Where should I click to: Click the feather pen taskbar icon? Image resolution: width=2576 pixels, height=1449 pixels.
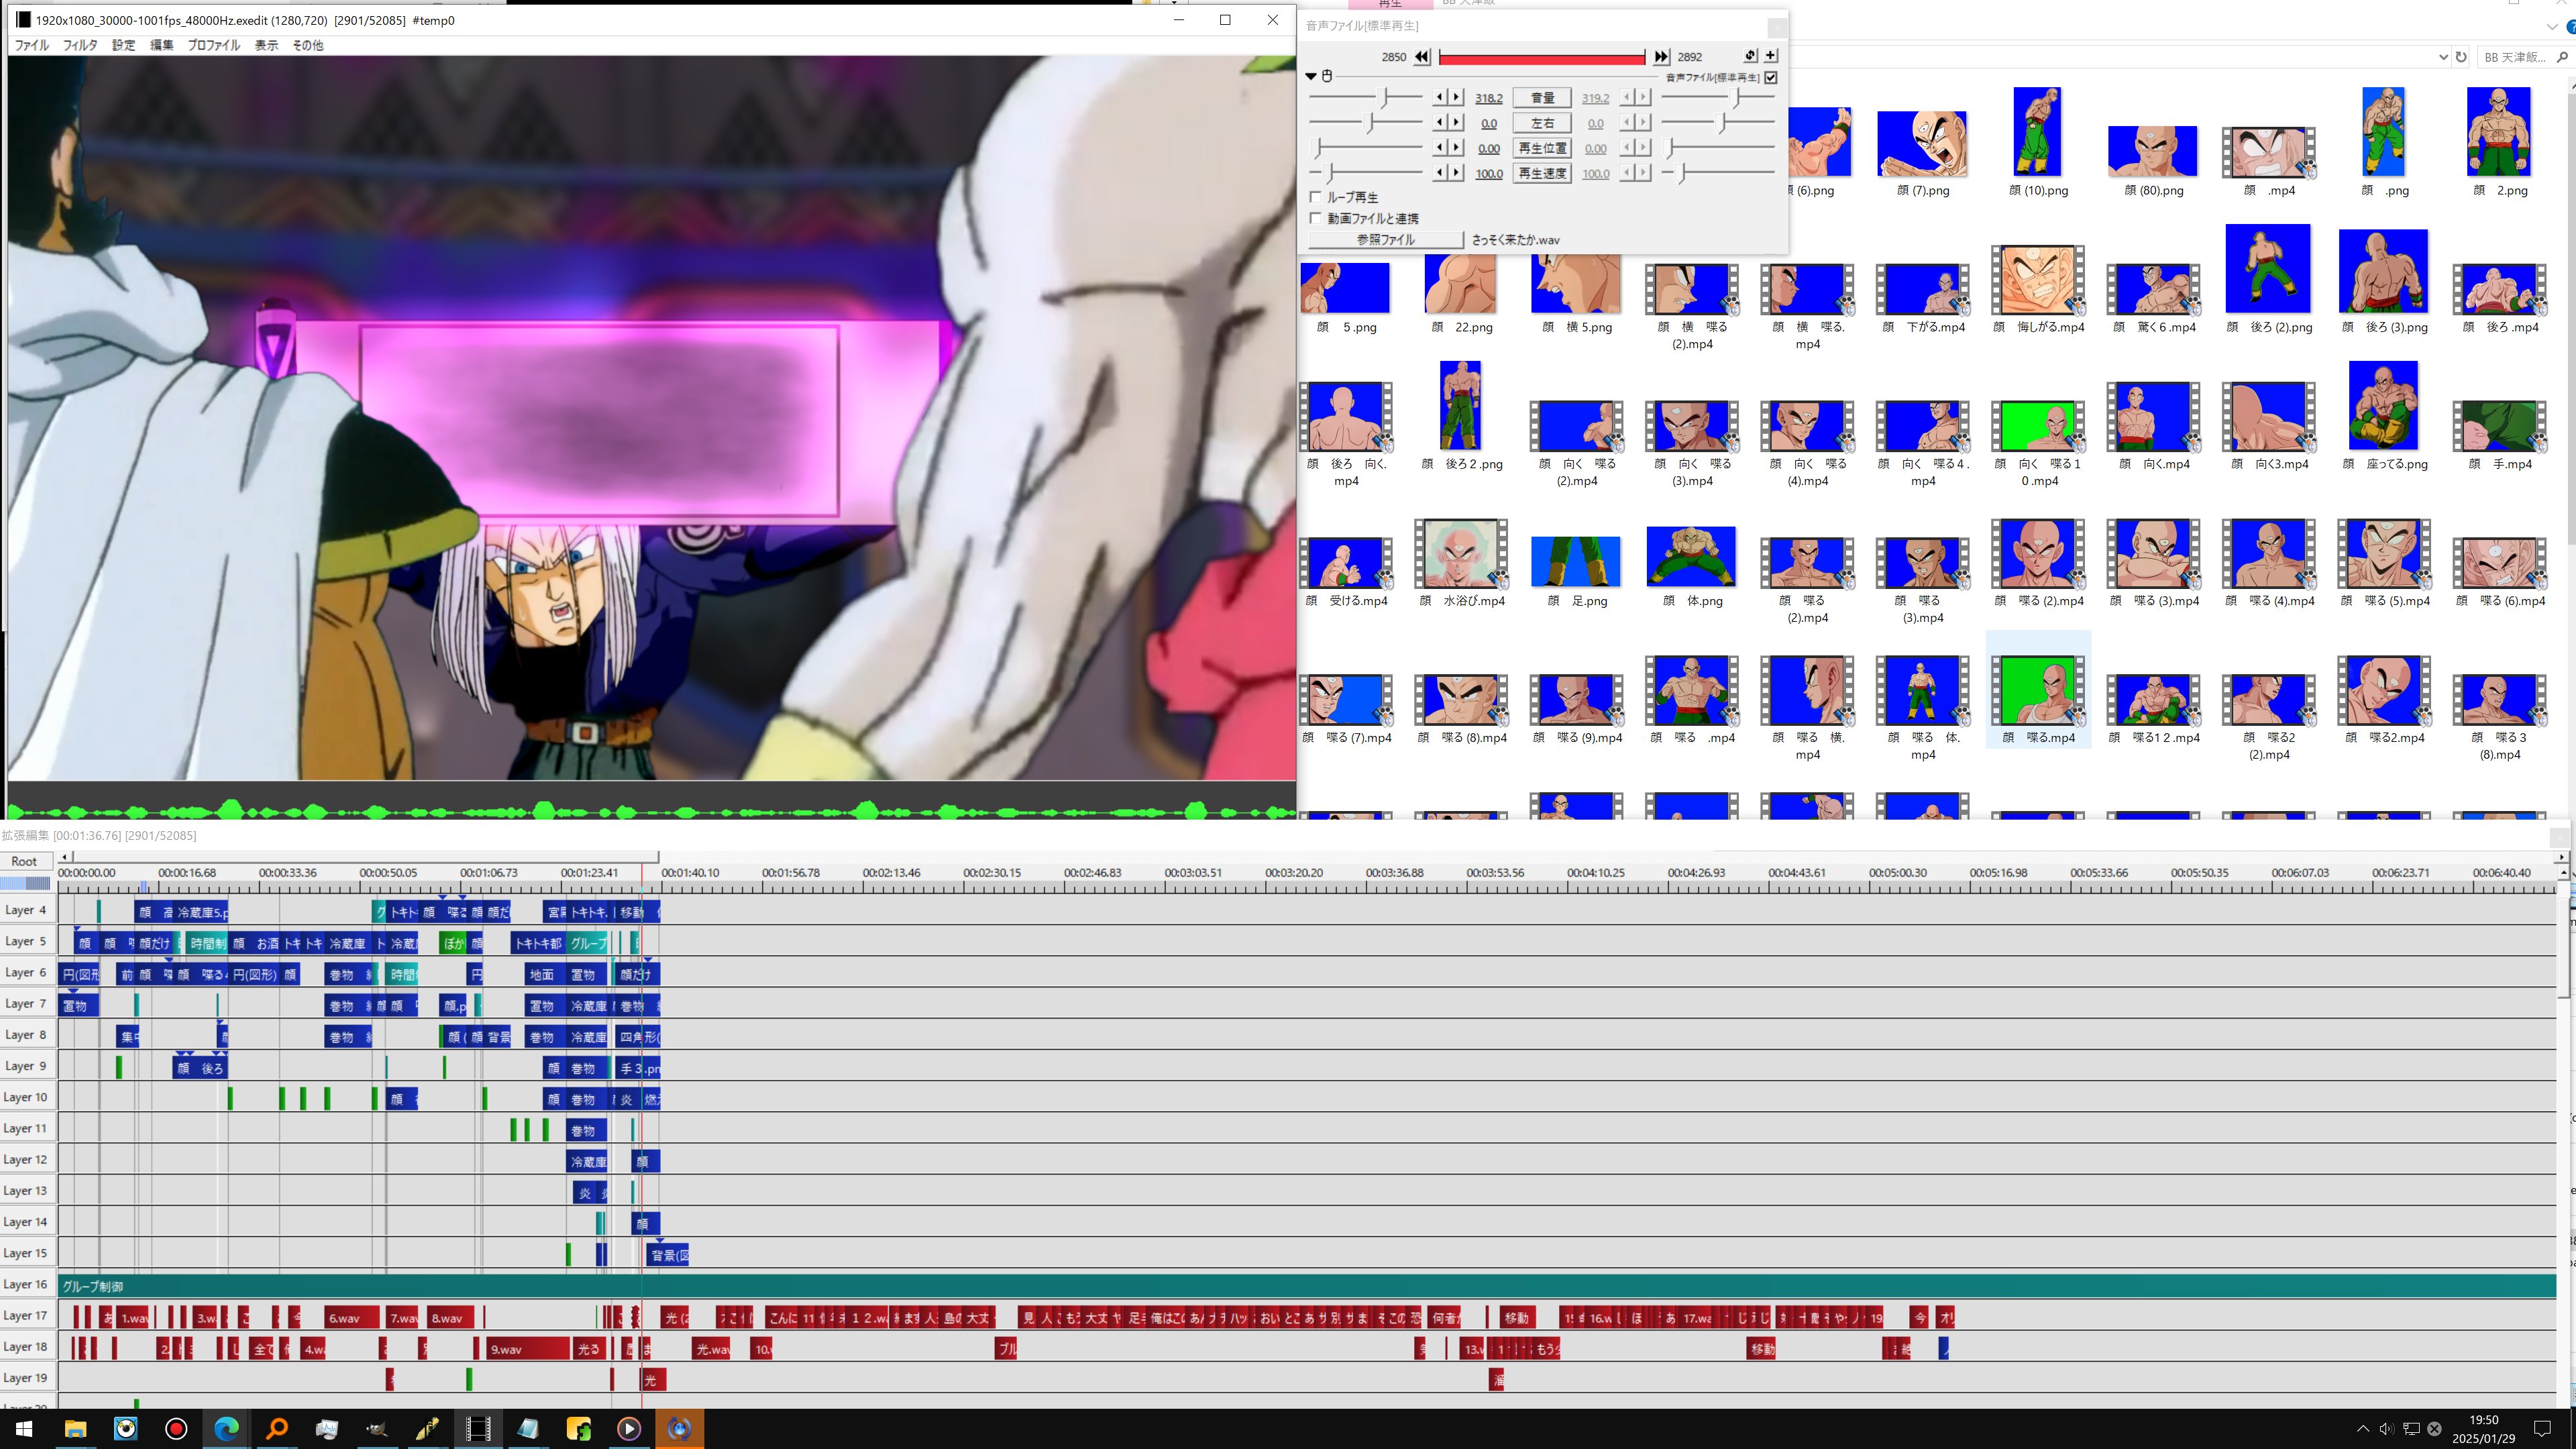click(x=428, y=1428)
